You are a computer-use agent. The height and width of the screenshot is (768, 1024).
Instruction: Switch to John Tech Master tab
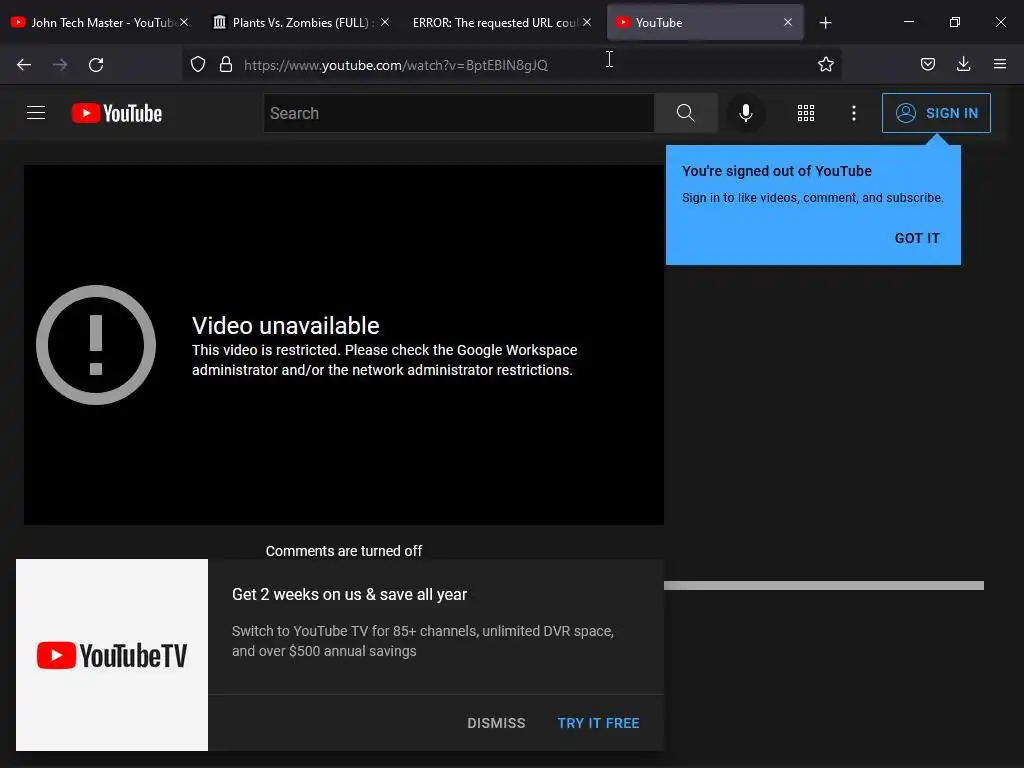click(x=100, y=22)
